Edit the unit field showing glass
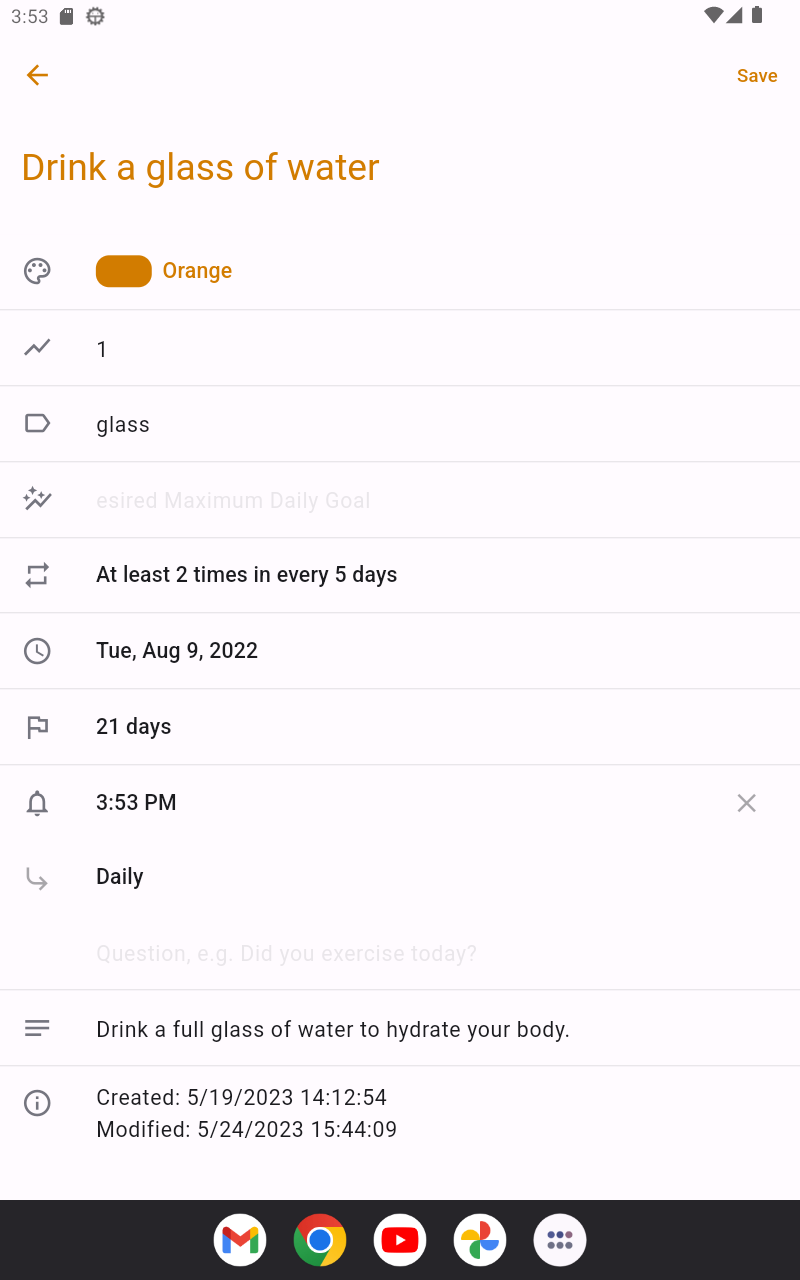The image size is (800, 1280). [400, 425]
